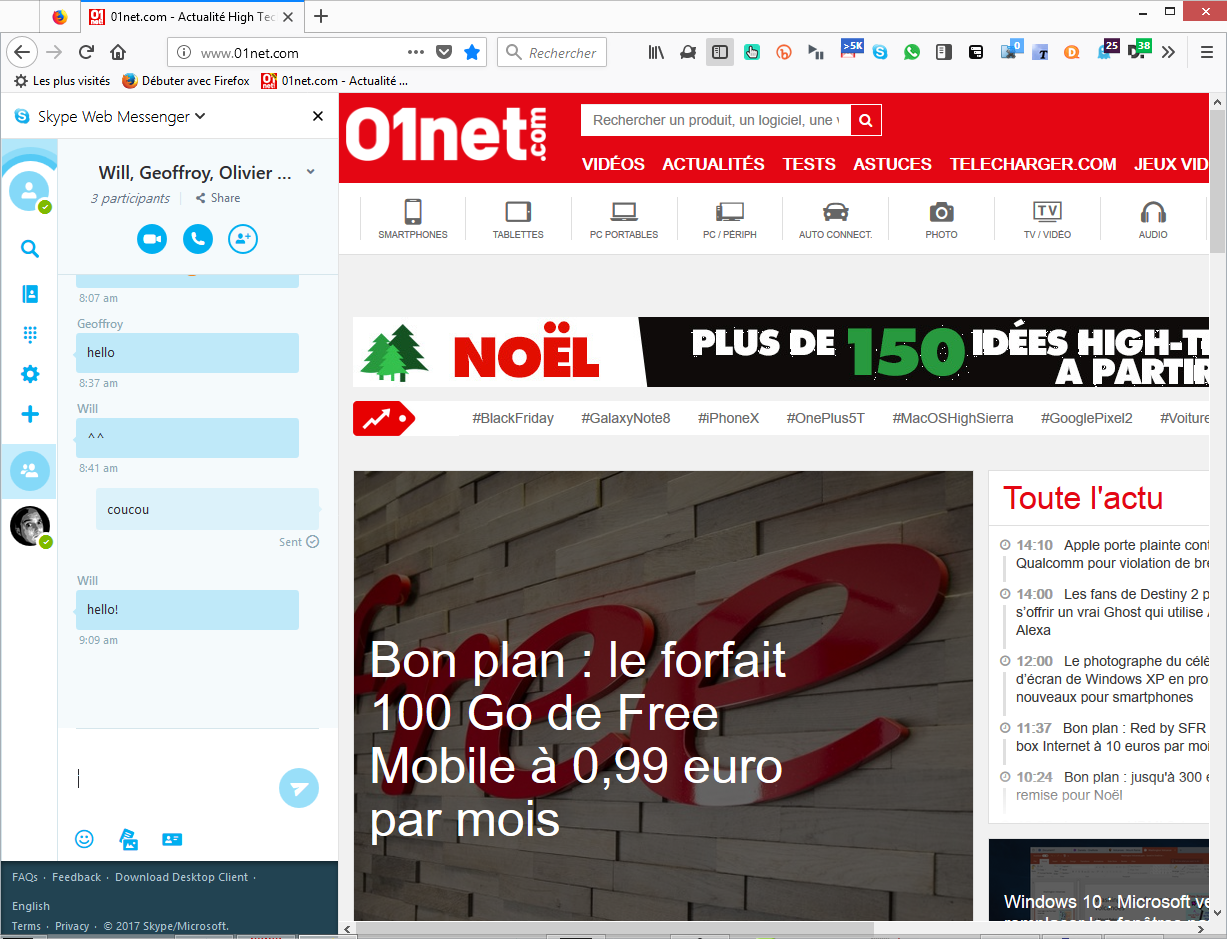Open the emoticon picker in Skype

tap(85, 838)
